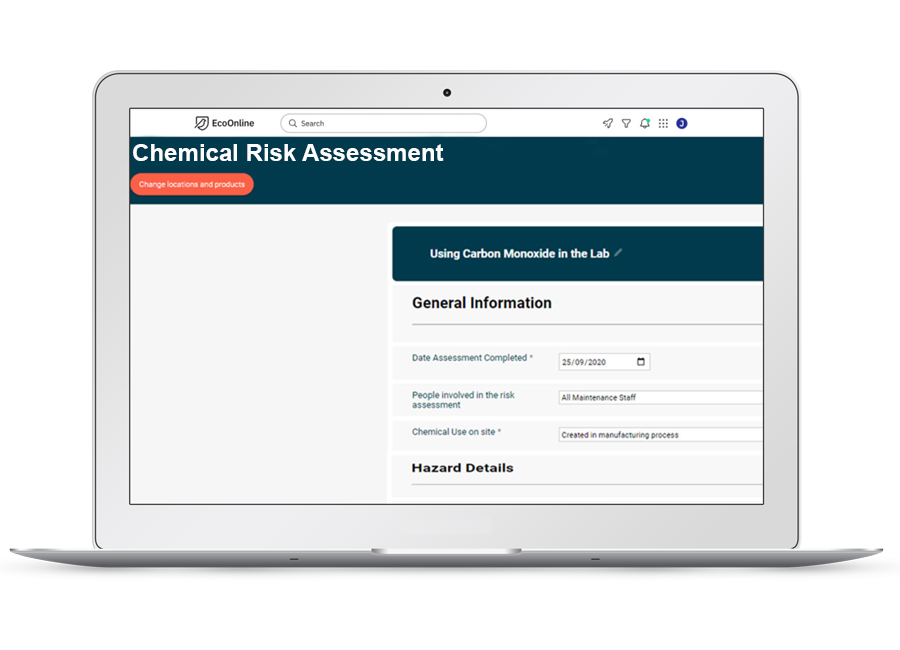
Task: Click the Chemical Use on site label
Action: pos(456,432)
